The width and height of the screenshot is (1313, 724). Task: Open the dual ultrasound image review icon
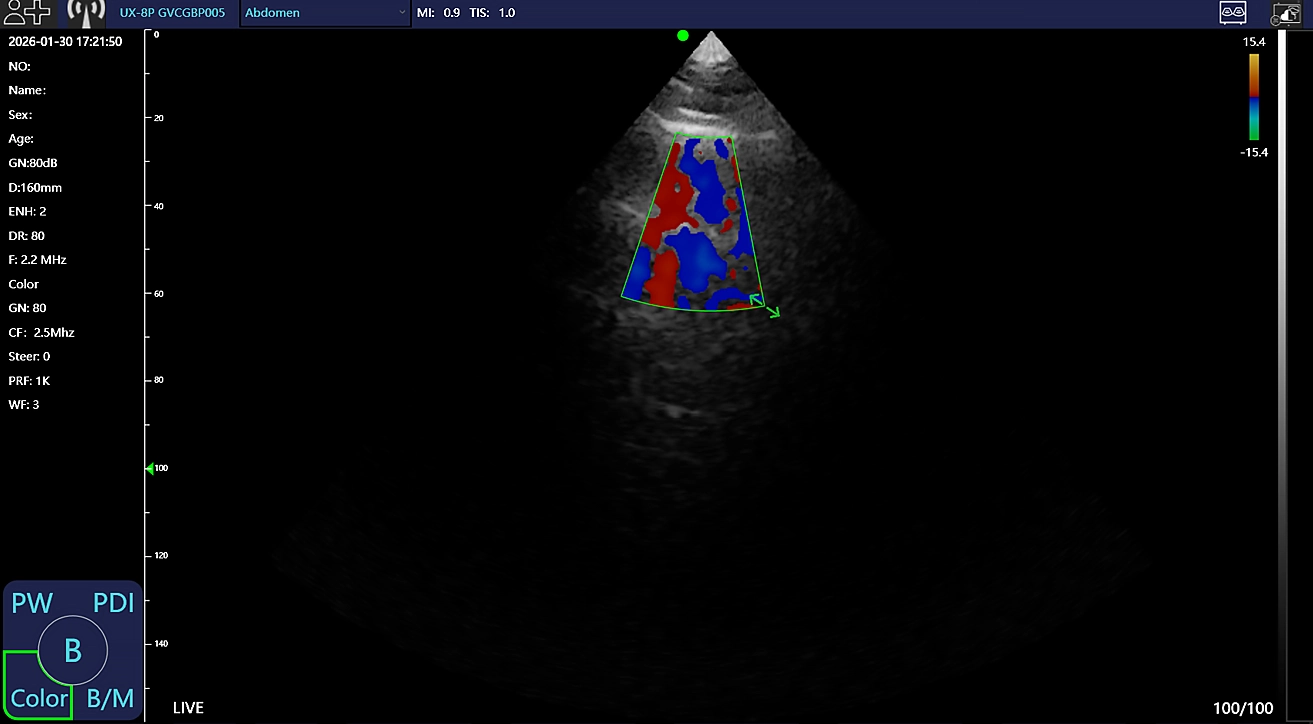[x=1232, y=13]
